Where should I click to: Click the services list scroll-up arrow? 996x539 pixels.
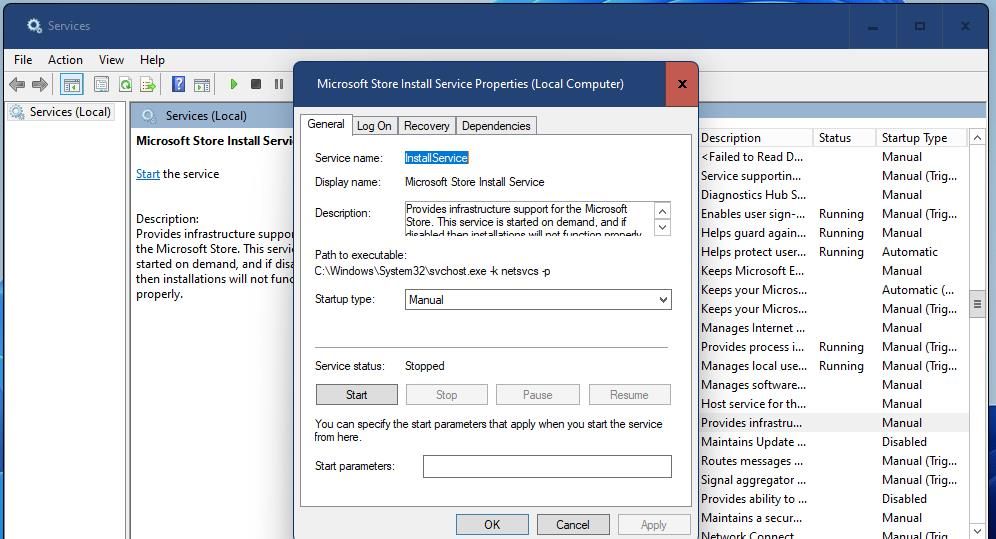point(977,138)
